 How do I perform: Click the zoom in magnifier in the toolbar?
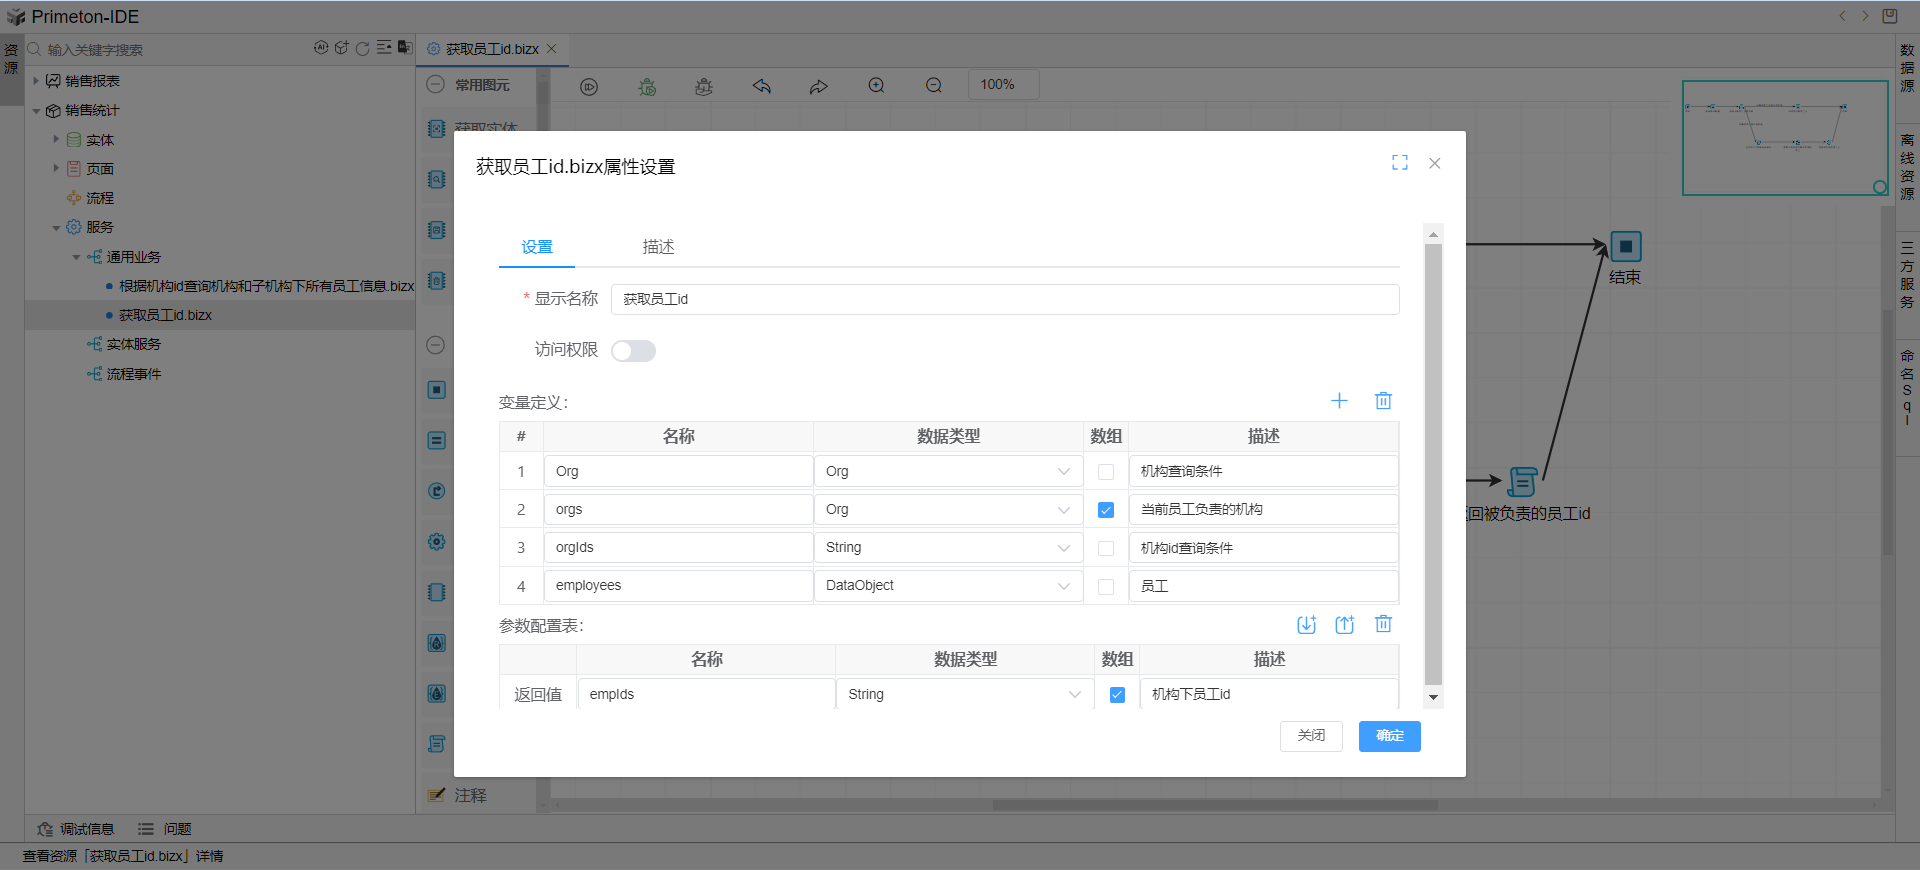click(876, 86)
